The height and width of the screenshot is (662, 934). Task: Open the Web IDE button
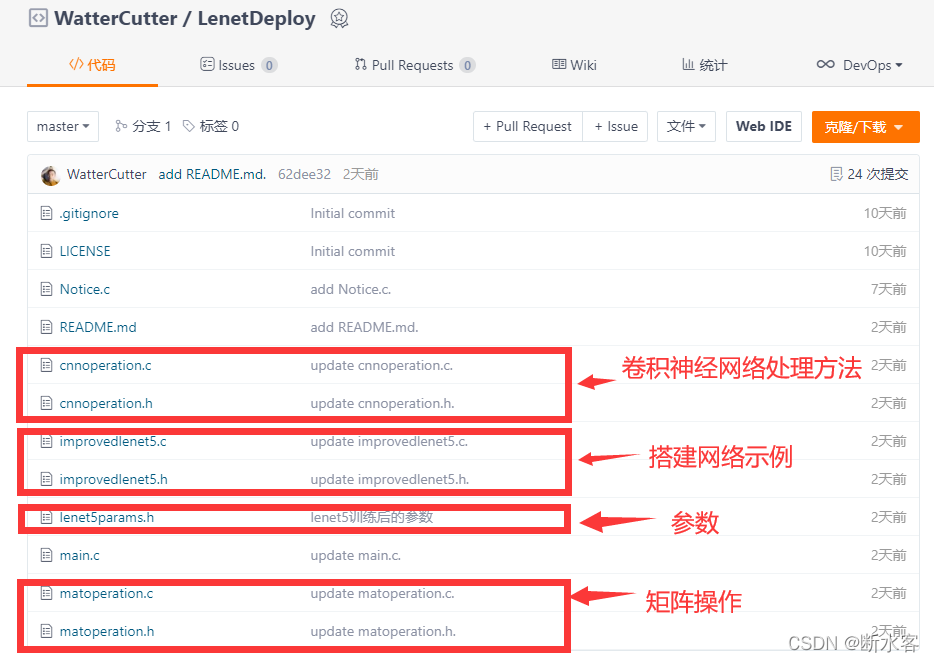764,126
